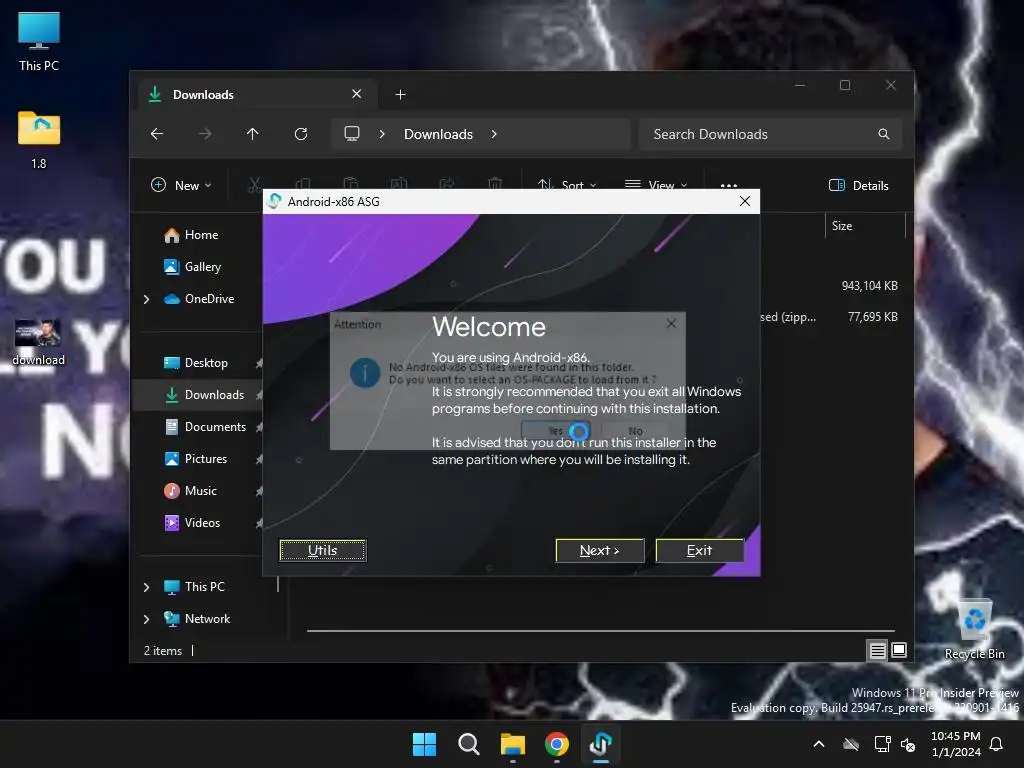Screen dimensions: 1024x768
Task: Open the notifications bell
Action: 997,744
